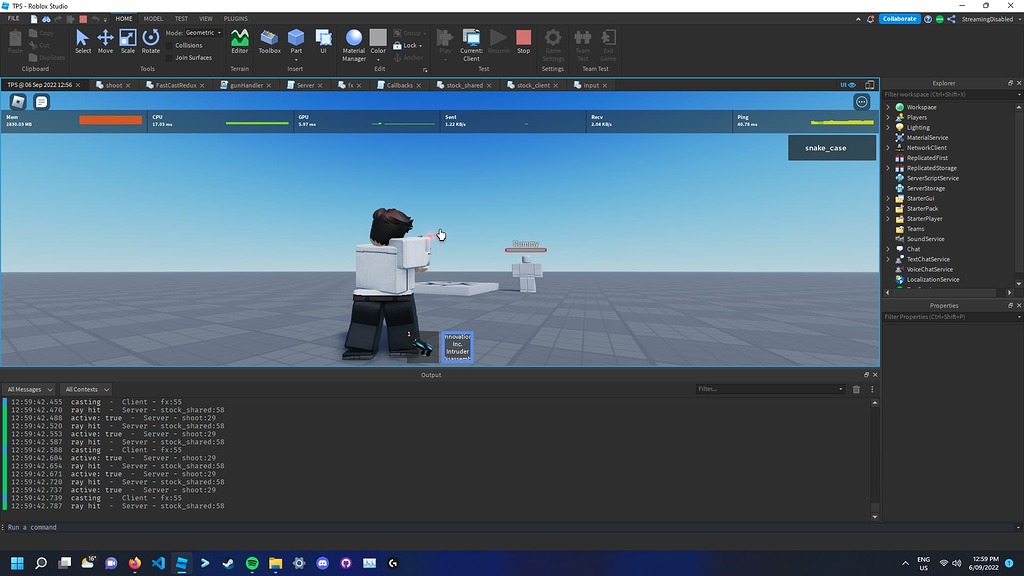The image size is (1024, 576).
Task: Click the Filter field in the Output panel
Action: click(768, 389)
